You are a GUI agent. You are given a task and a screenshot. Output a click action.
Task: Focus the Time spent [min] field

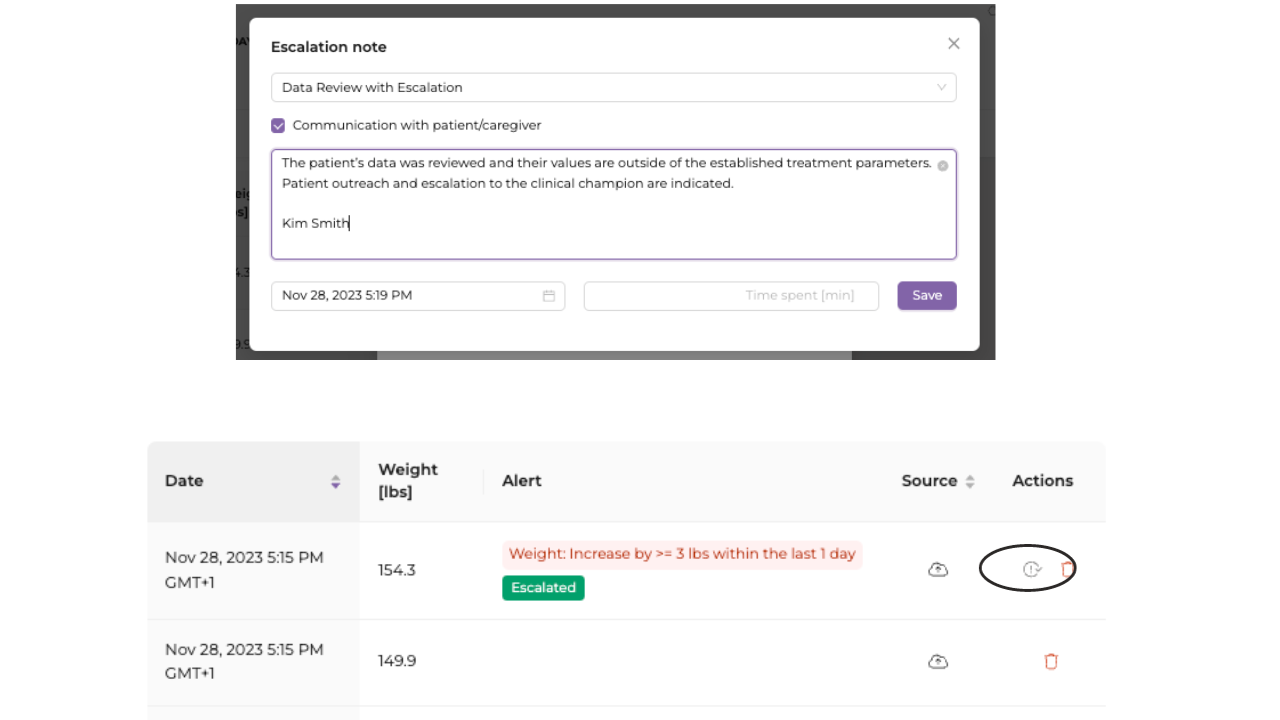coord(731,296)
